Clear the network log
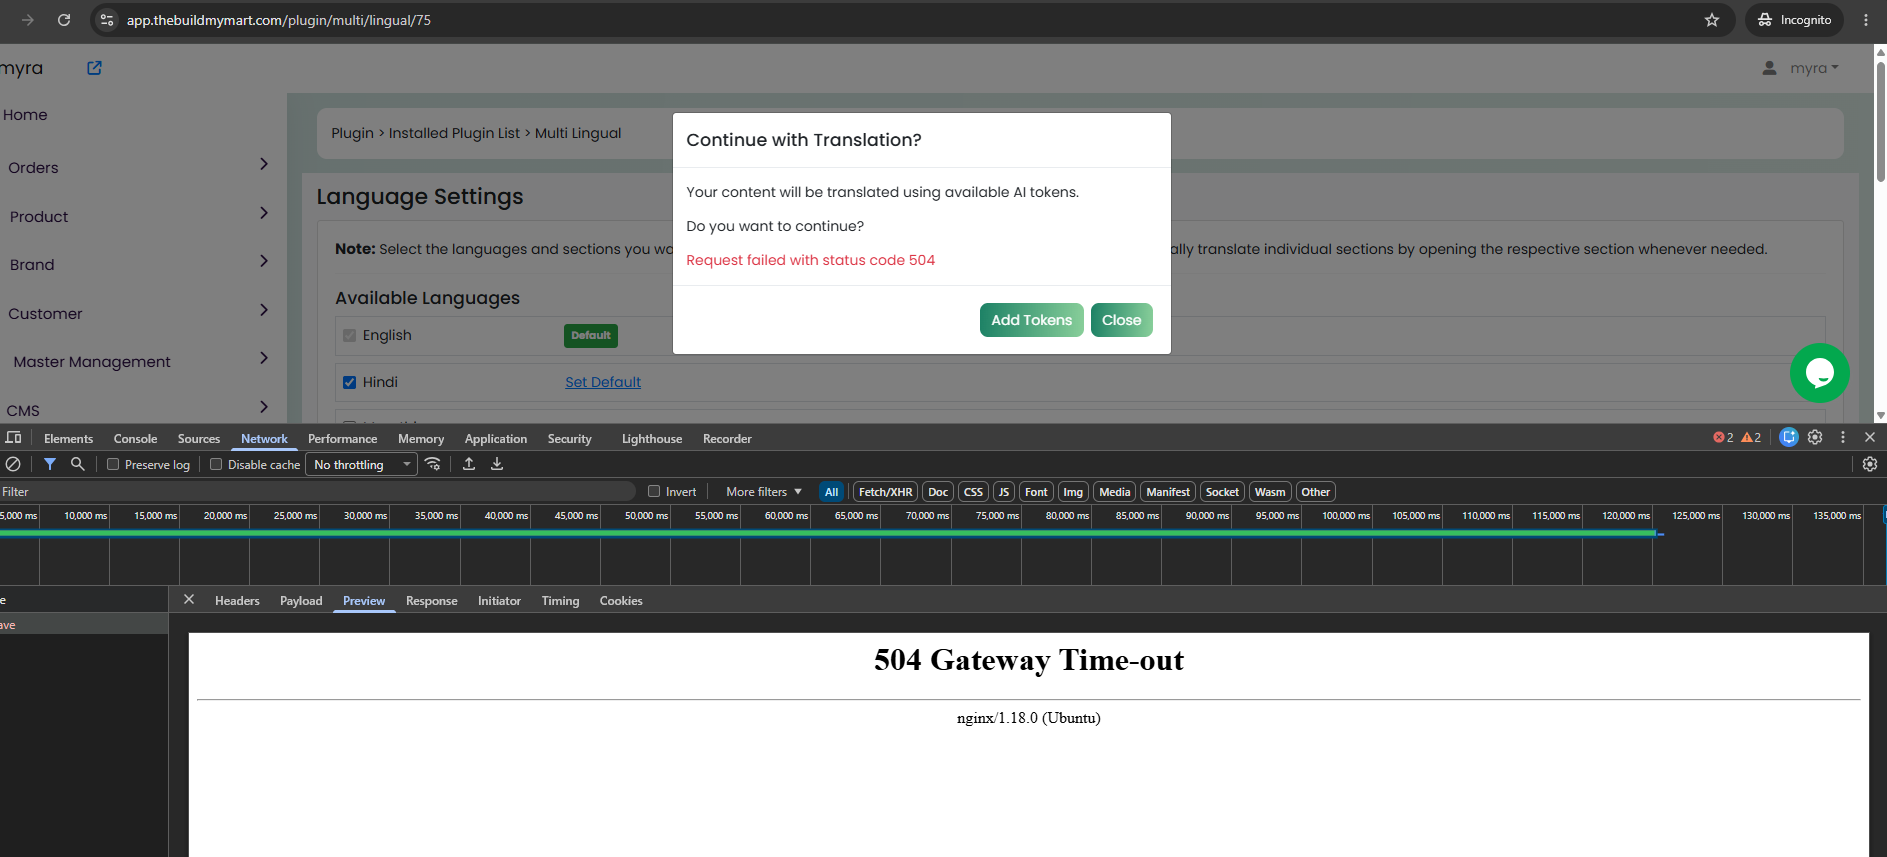Viewport: 1887px width, 857px height. pos(13,464)
